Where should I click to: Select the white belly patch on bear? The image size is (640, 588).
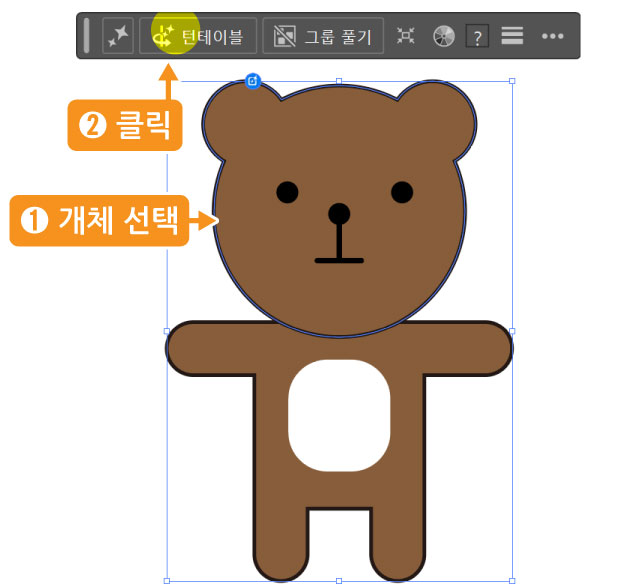coord(339,415)
